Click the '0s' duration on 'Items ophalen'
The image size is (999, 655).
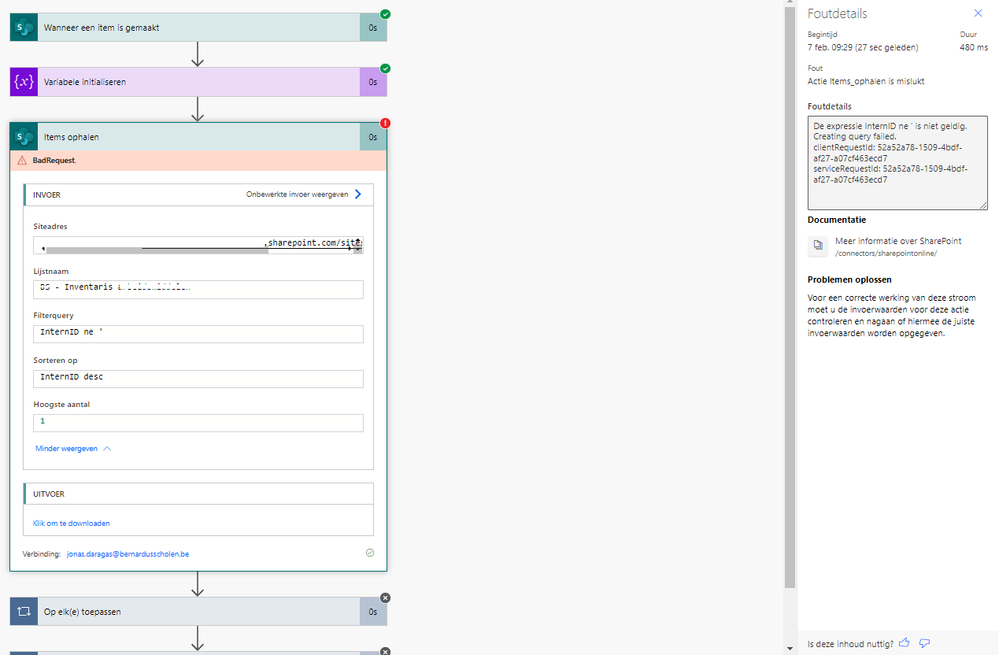[373, 137]
